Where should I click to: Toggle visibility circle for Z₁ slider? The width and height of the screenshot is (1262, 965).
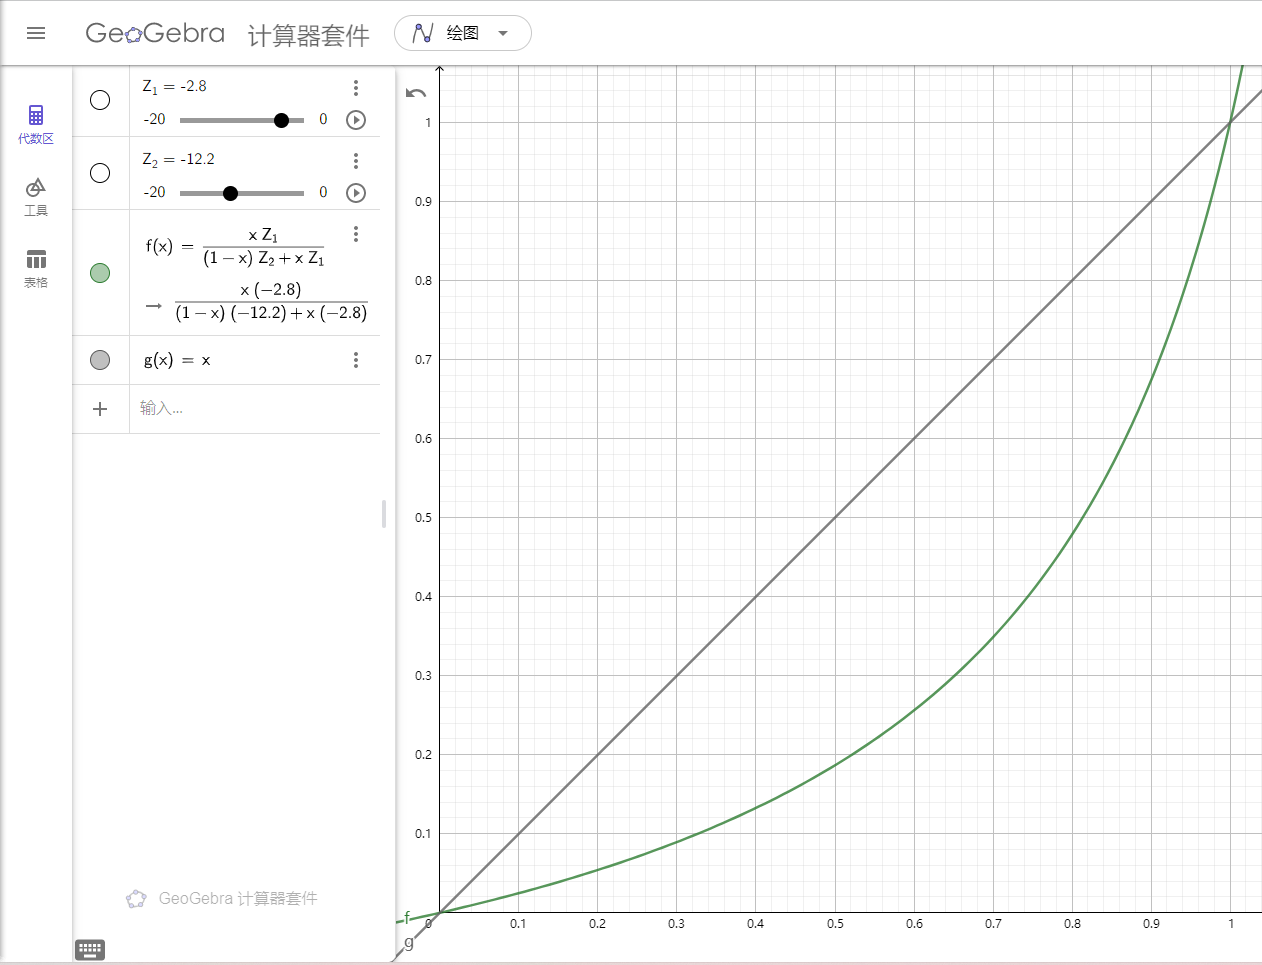[100, 100]
